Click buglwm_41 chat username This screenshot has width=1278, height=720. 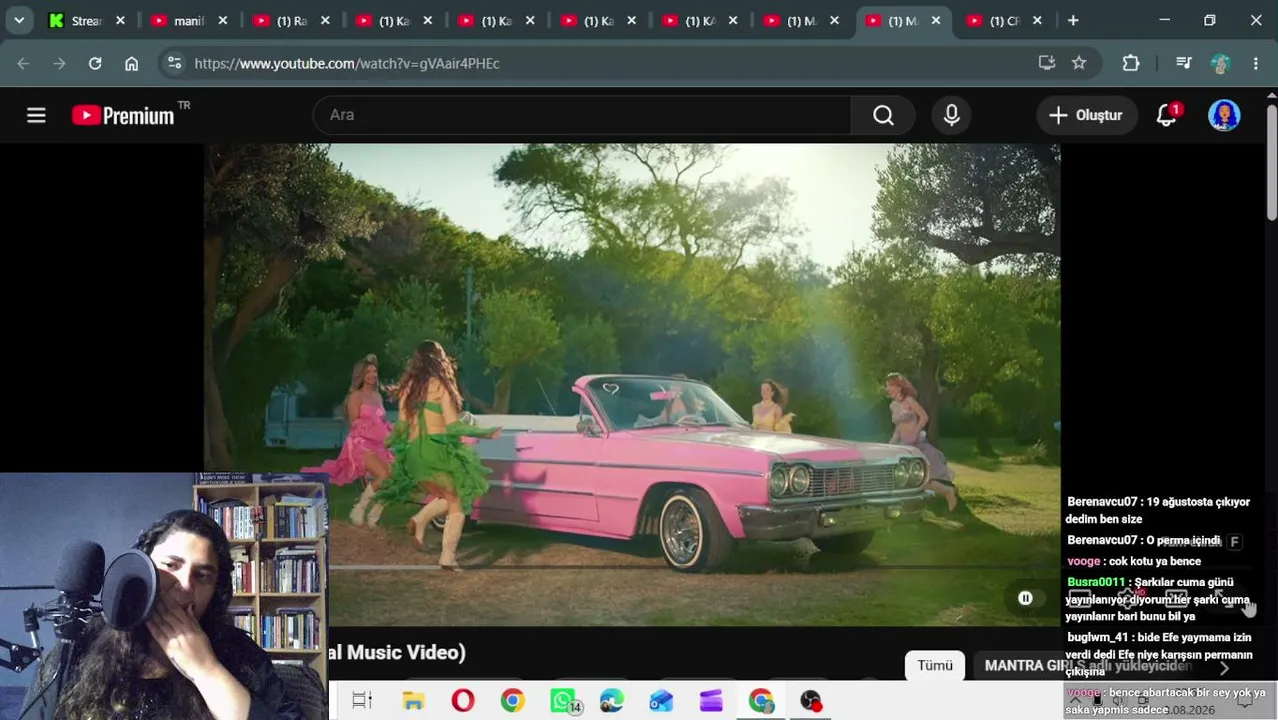pyautogui.click(x=1097, y=637)
